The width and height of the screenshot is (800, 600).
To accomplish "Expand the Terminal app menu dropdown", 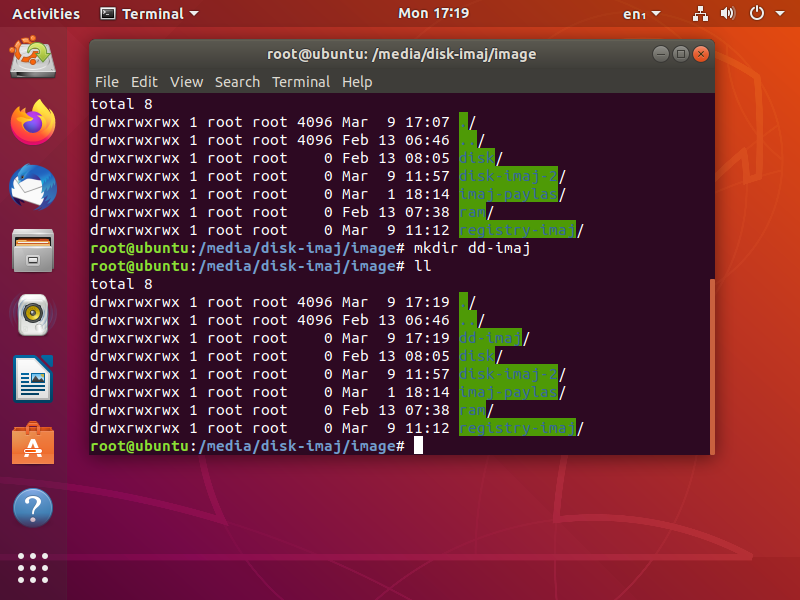I will (x=149, y=14).
